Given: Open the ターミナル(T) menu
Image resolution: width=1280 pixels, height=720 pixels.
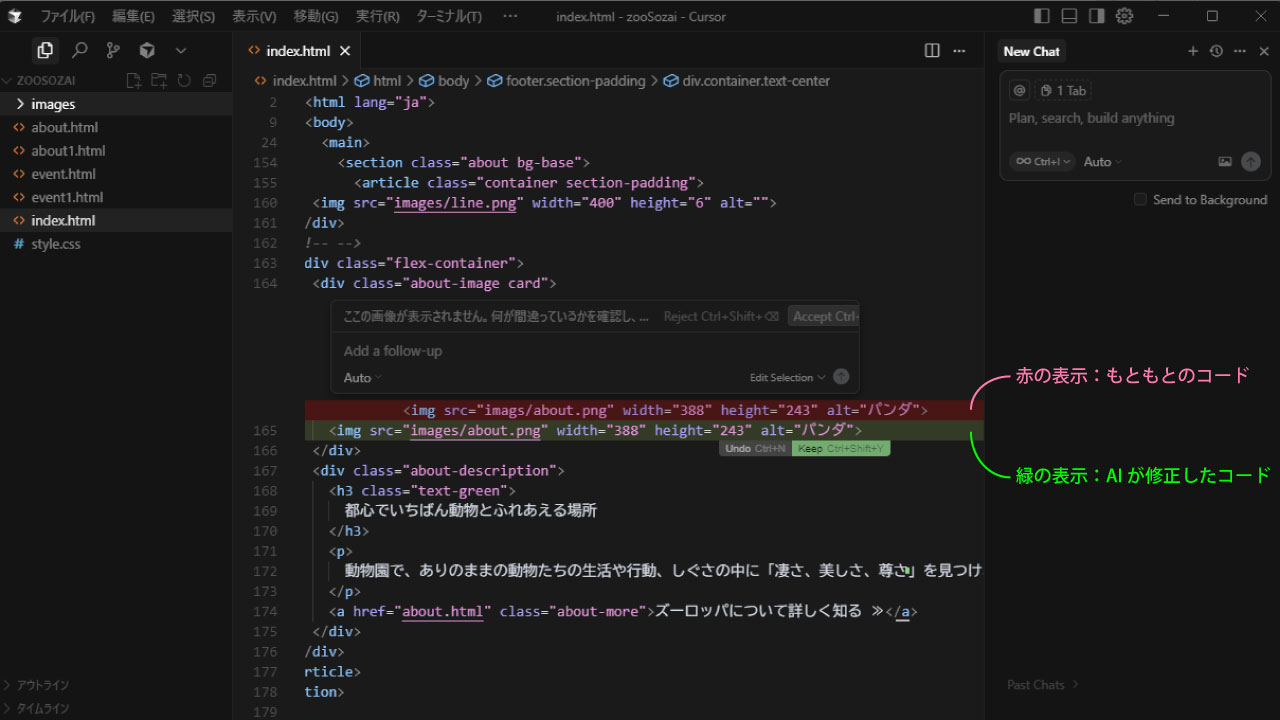Looking at the screenshot, I should (448, 16).
